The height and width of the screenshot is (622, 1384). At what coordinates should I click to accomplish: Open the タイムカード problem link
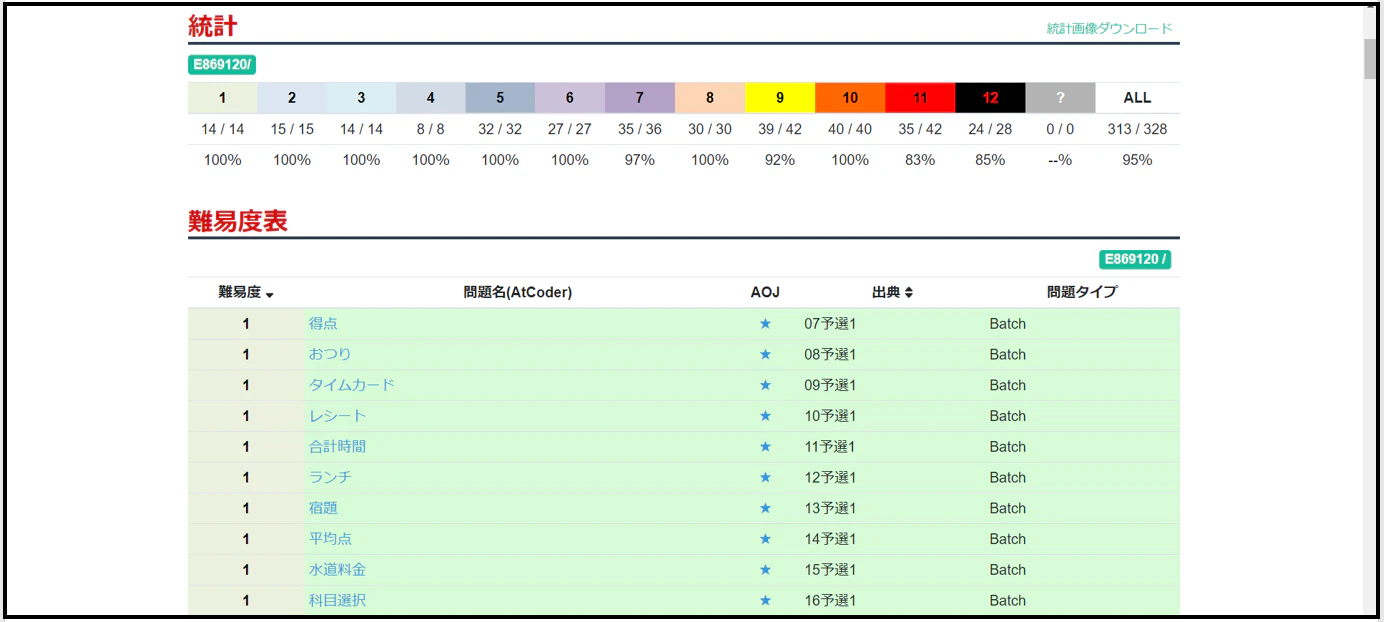click(352, 385)
